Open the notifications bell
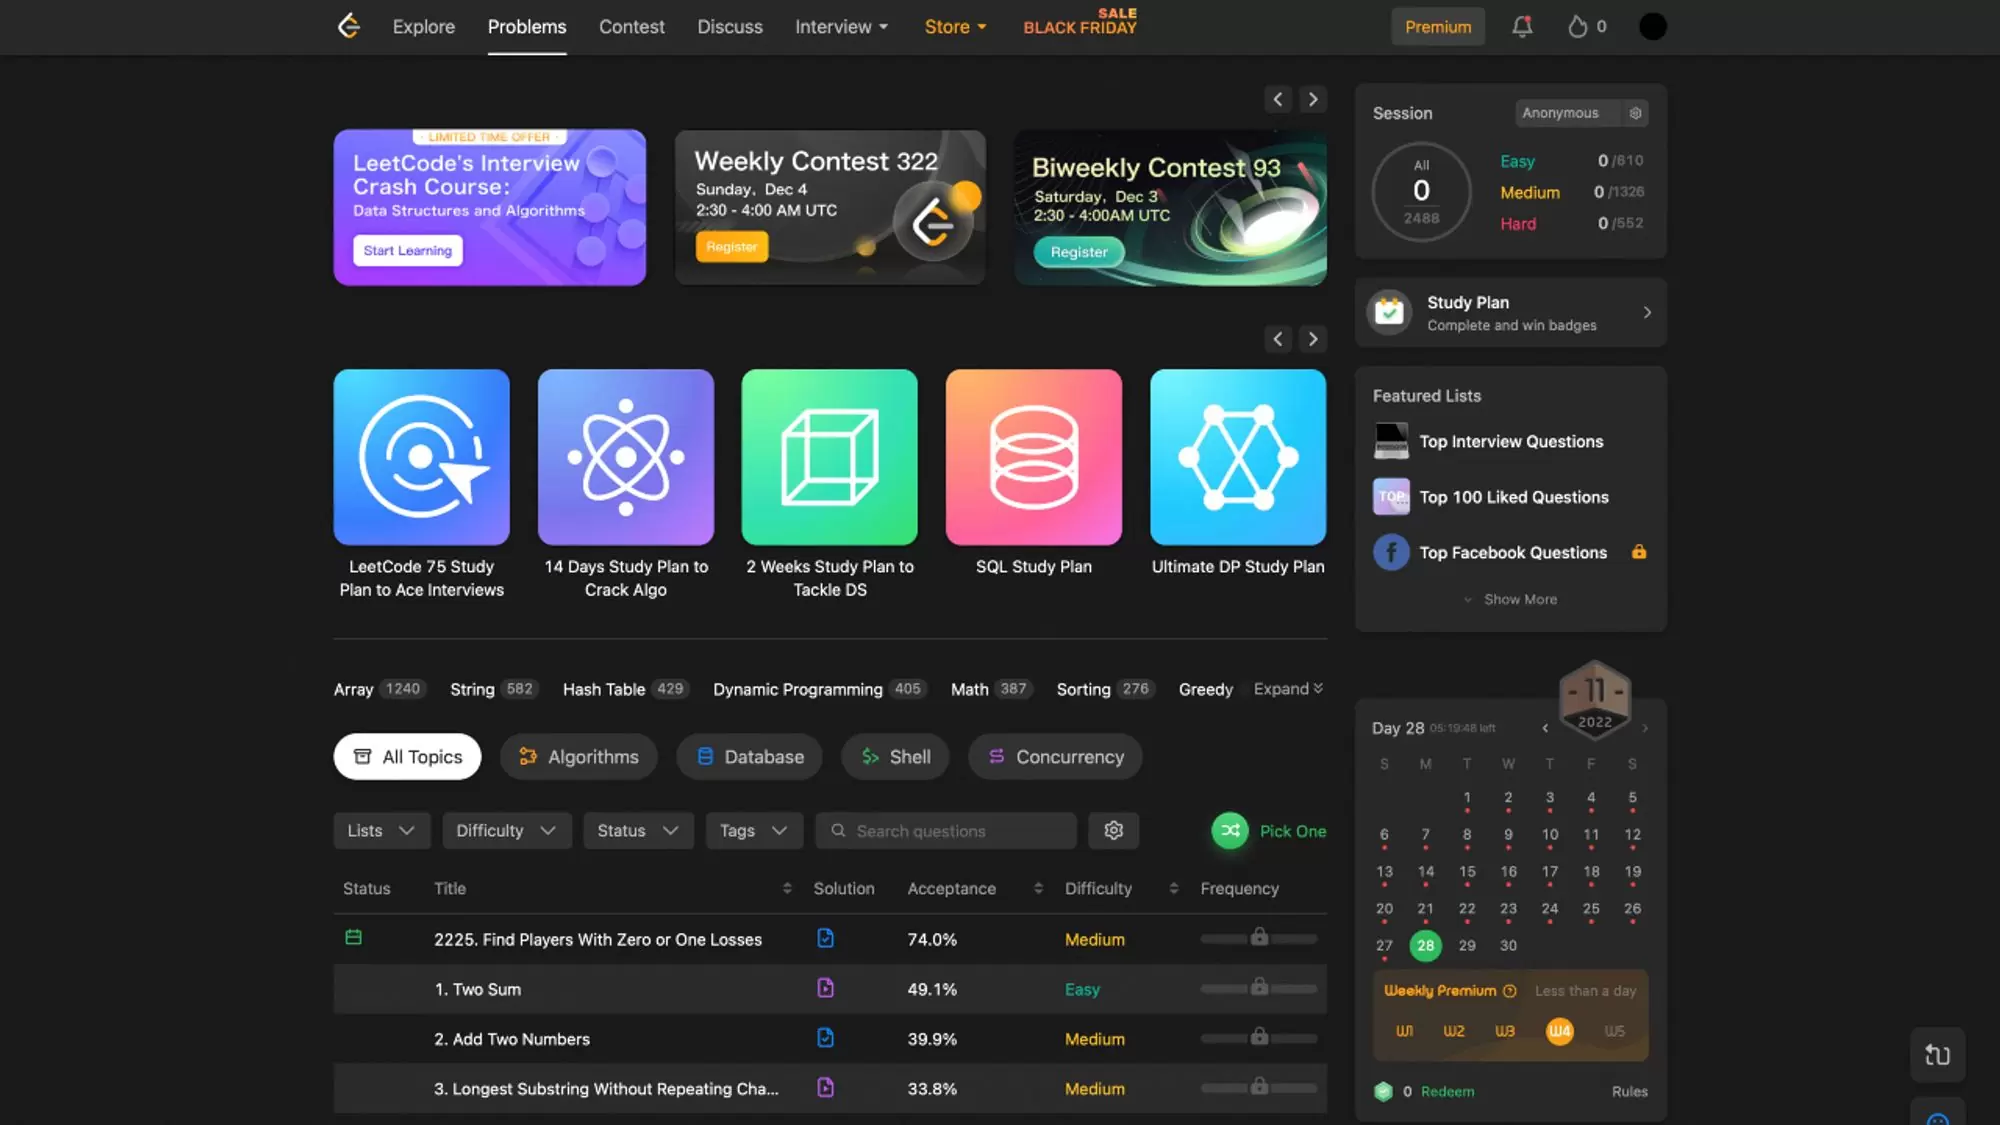 pyautogui.click(x=1522, y=27)
